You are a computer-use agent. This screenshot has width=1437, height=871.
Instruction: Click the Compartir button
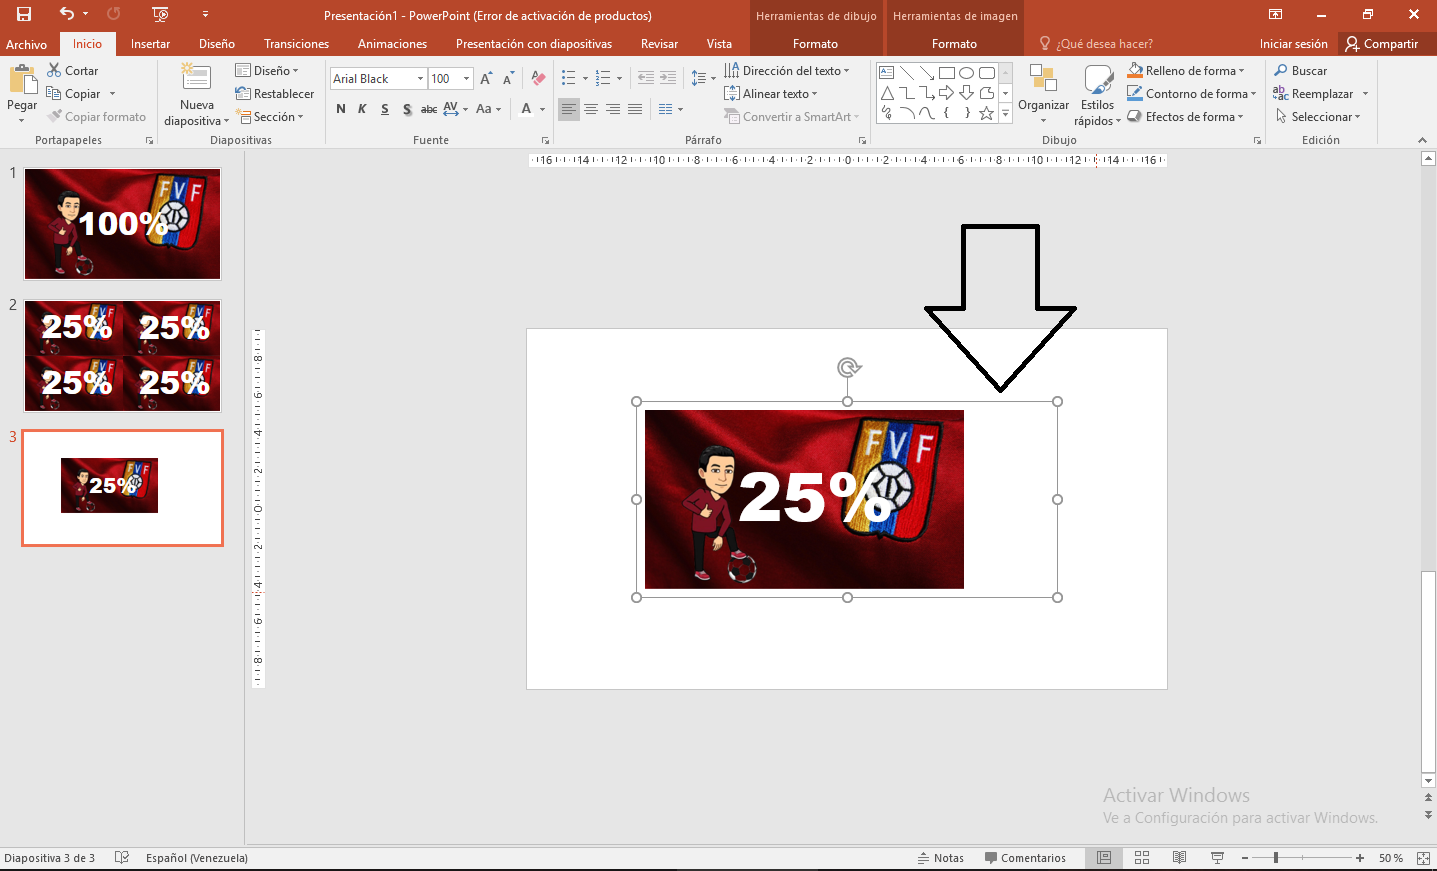point(1382,44)
